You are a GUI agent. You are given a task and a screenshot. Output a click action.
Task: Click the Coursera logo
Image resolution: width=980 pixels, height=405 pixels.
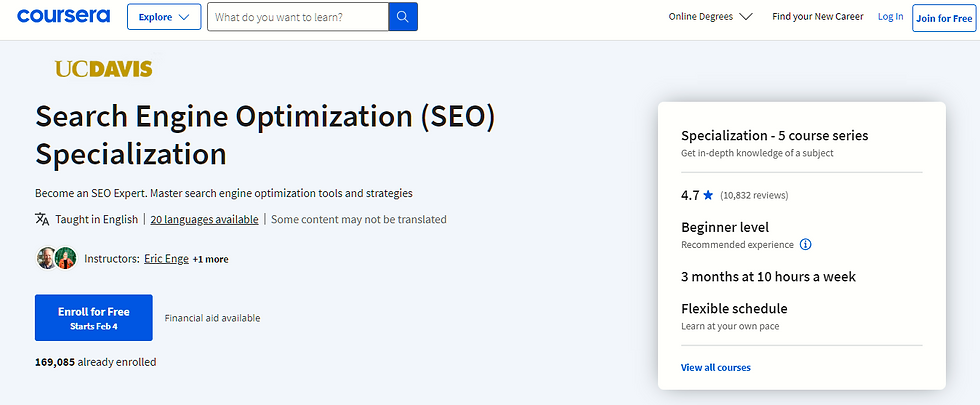tap(66, 16)
